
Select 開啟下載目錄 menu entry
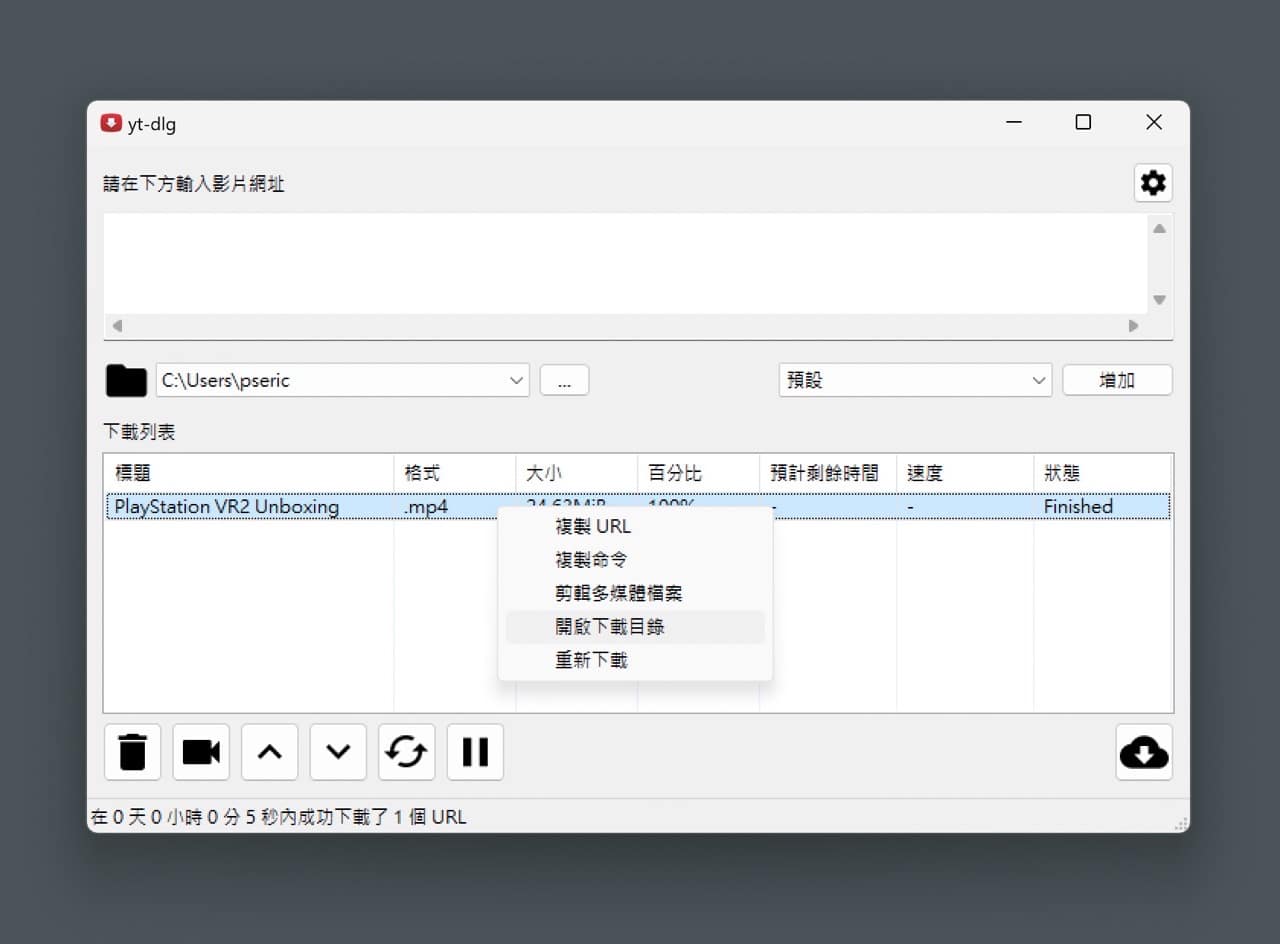coord(635,627)
